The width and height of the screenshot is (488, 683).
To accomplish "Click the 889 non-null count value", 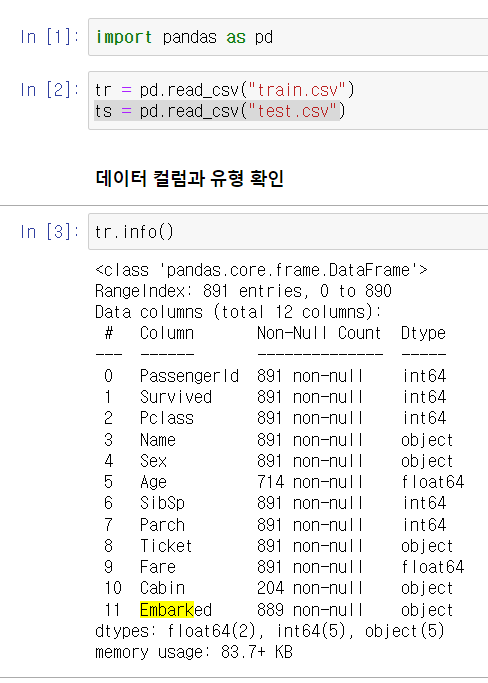I will 310,610.
